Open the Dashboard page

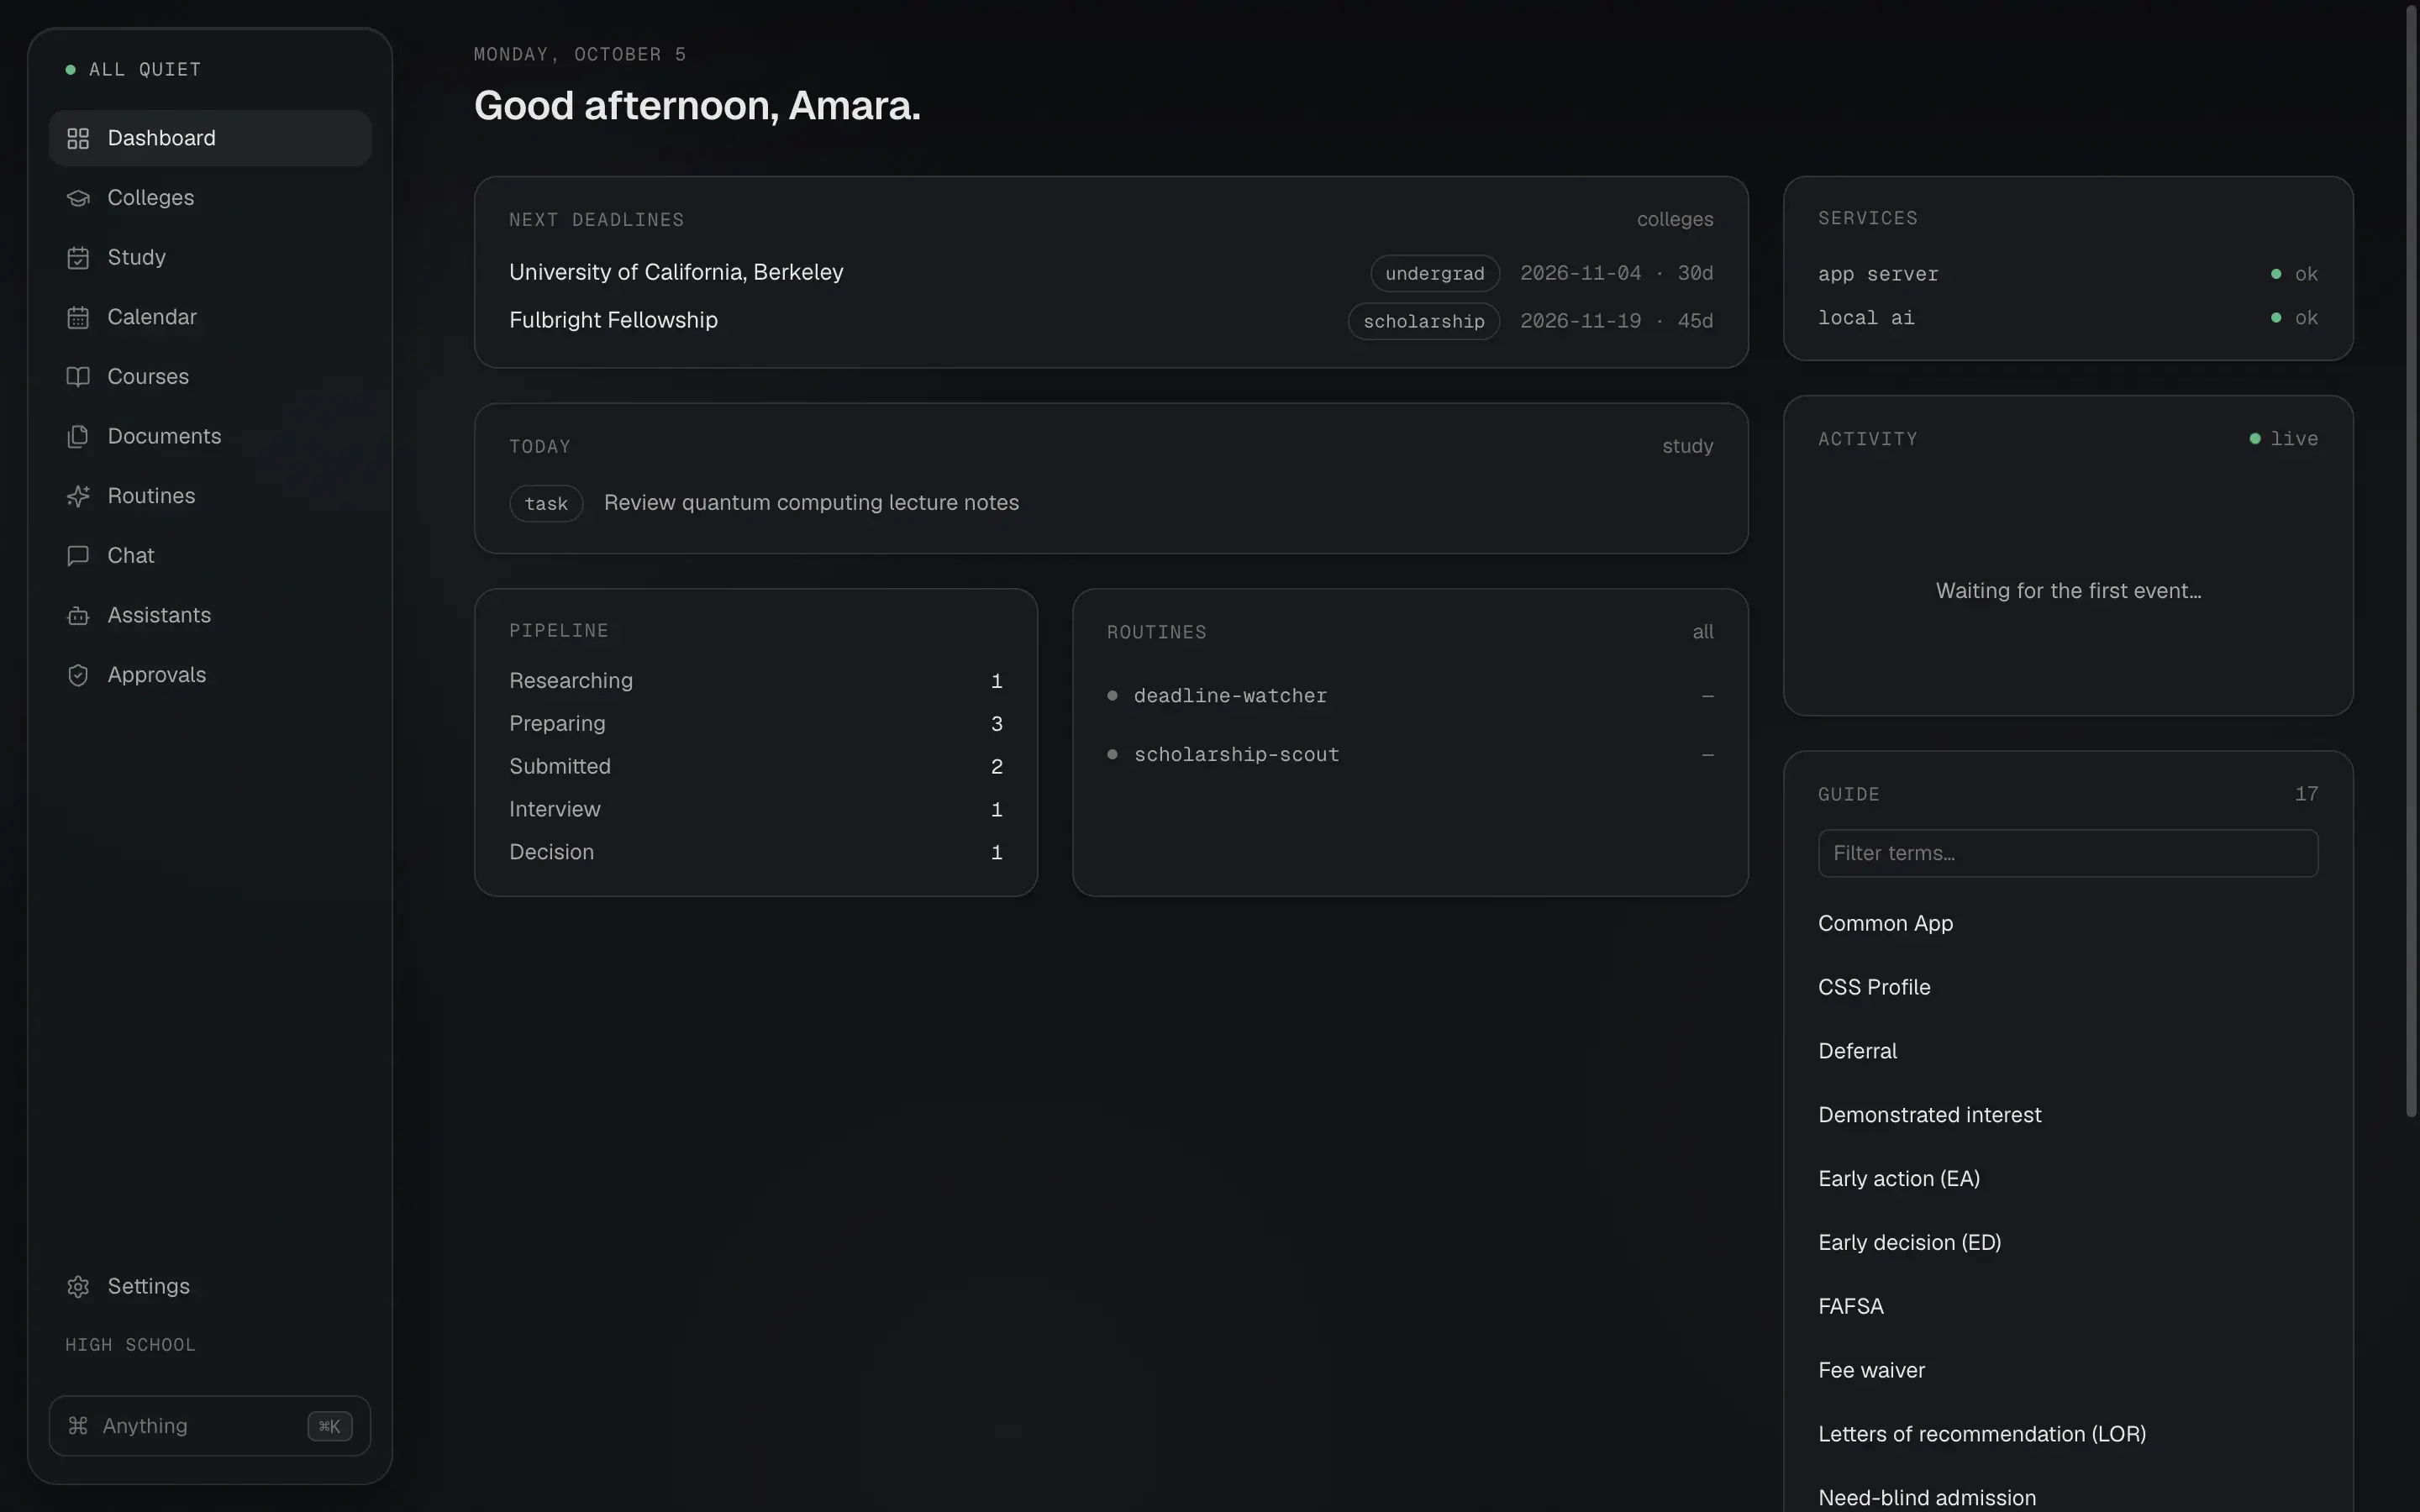(210, 138)
